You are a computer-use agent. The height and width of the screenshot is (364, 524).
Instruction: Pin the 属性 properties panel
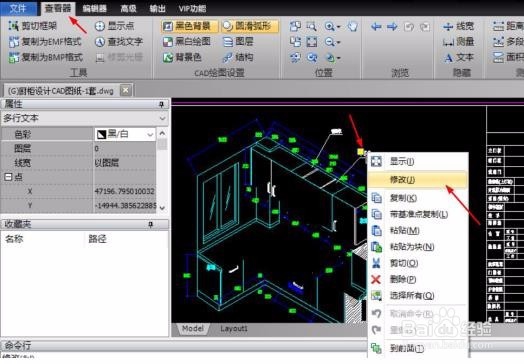click(x=161, y=105)
